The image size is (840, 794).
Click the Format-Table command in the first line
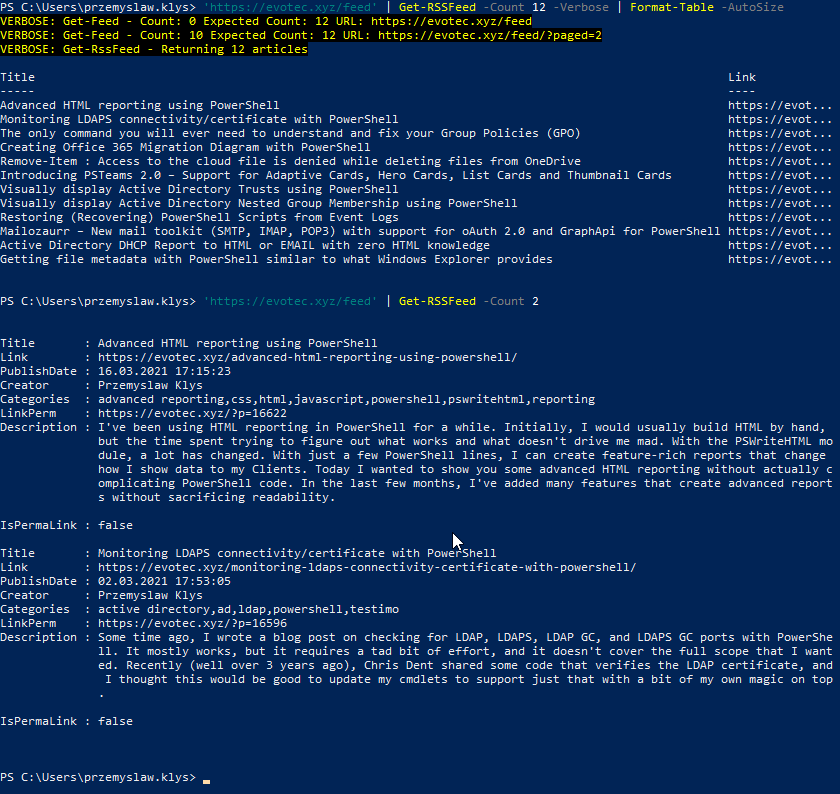670,7
